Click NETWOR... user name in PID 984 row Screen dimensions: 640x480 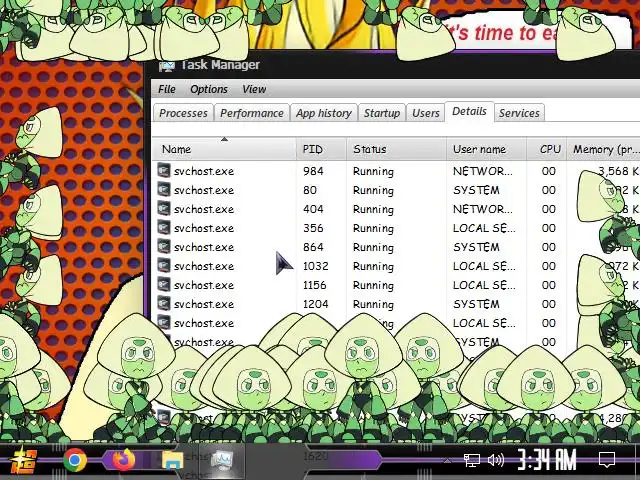coord(482,171)
